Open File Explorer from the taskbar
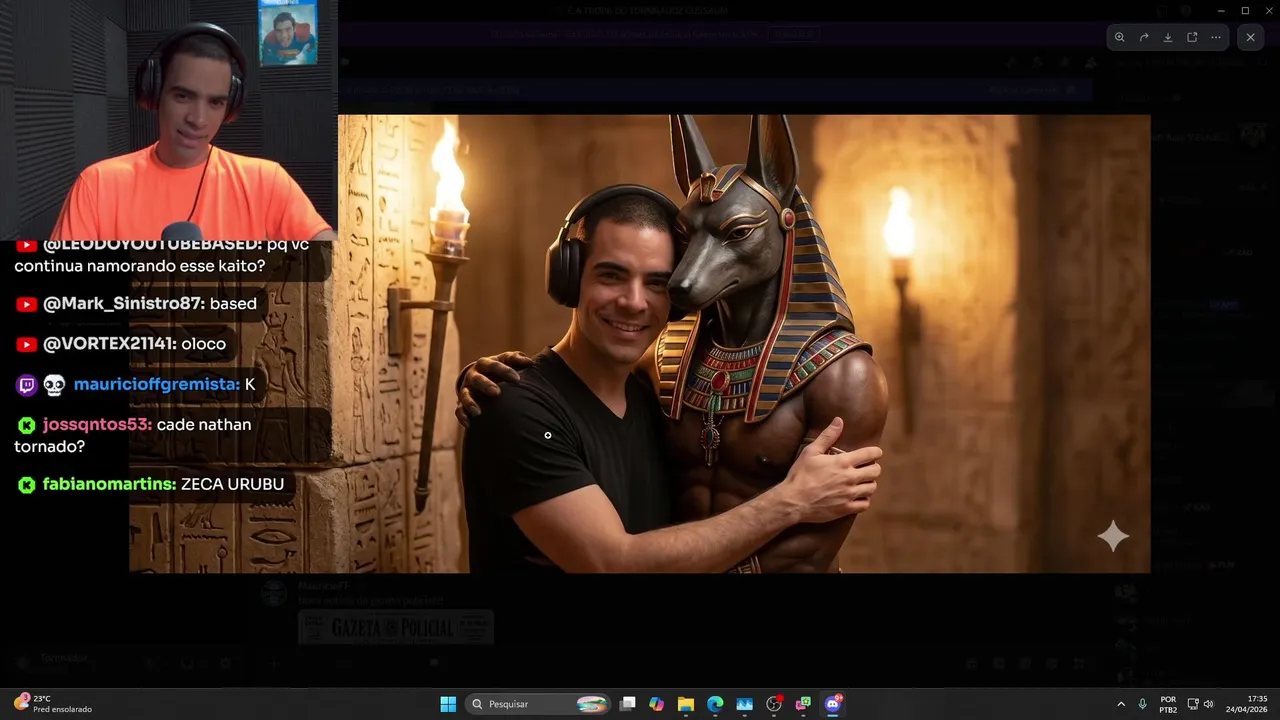Viewport: 1280px width, 720px height. coord(685,704)
